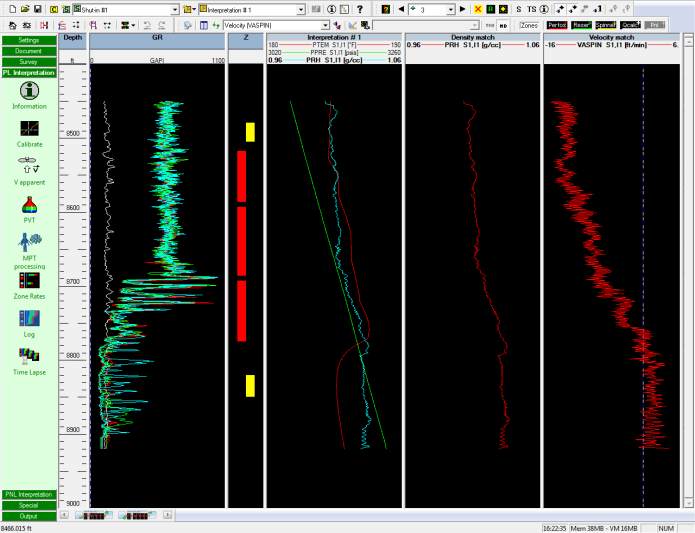Image resolution: width=695 pixels, height=533 pixels.
Task: Click the vertical scrollbar up arrow
Action: 688,41
